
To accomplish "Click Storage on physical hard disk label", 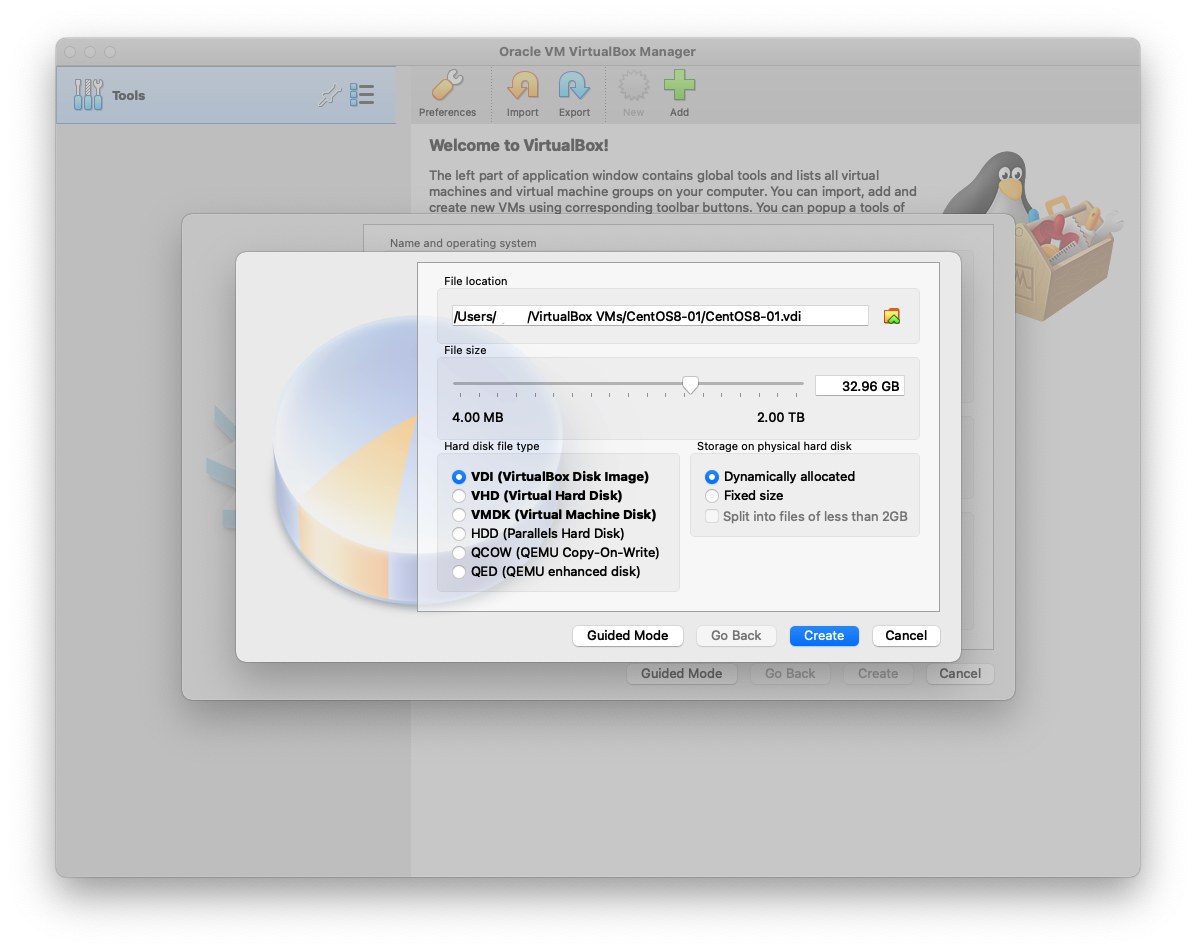I will (x=773, y=446).
